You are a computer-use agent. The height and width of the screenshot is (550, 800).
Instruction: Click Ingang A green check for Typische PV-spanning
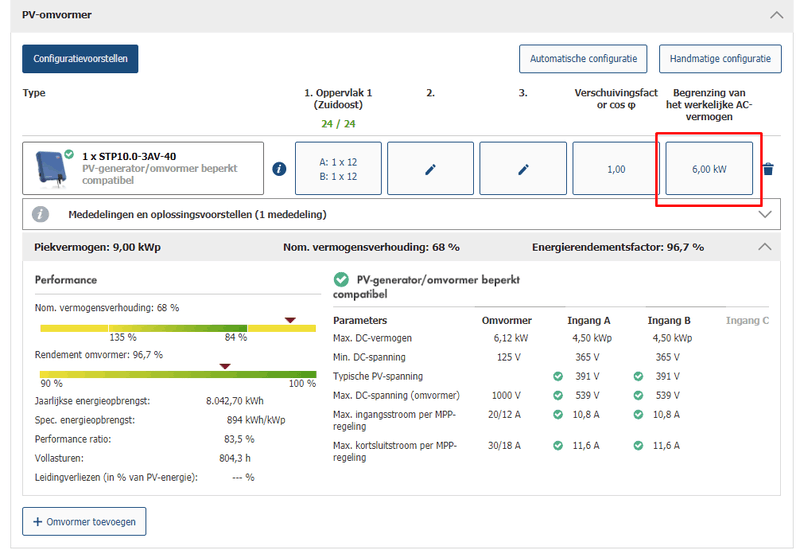[x=558, y=376]
